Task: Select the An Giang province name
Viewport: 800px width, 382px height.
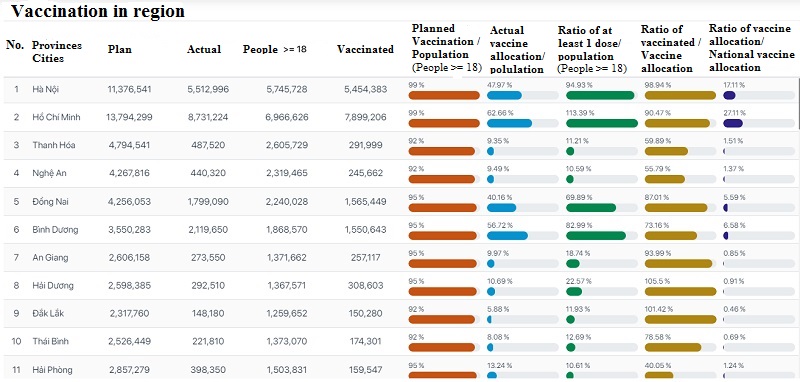Action: click(50, 258)
